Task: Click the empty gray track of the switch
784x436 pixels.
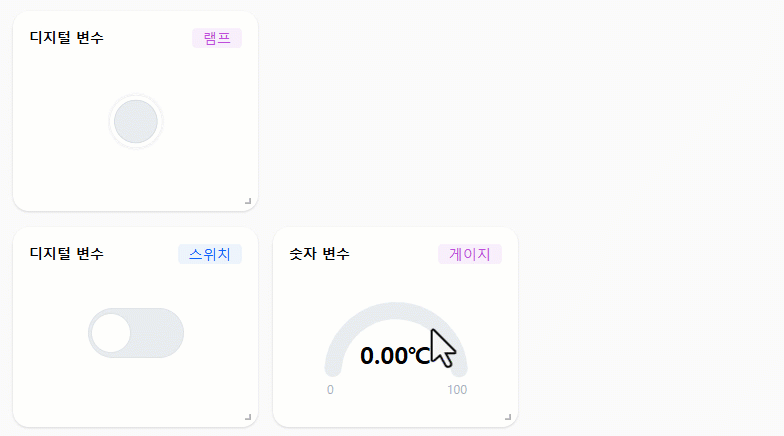Action: pyautogui.click(x=156, y=333)
